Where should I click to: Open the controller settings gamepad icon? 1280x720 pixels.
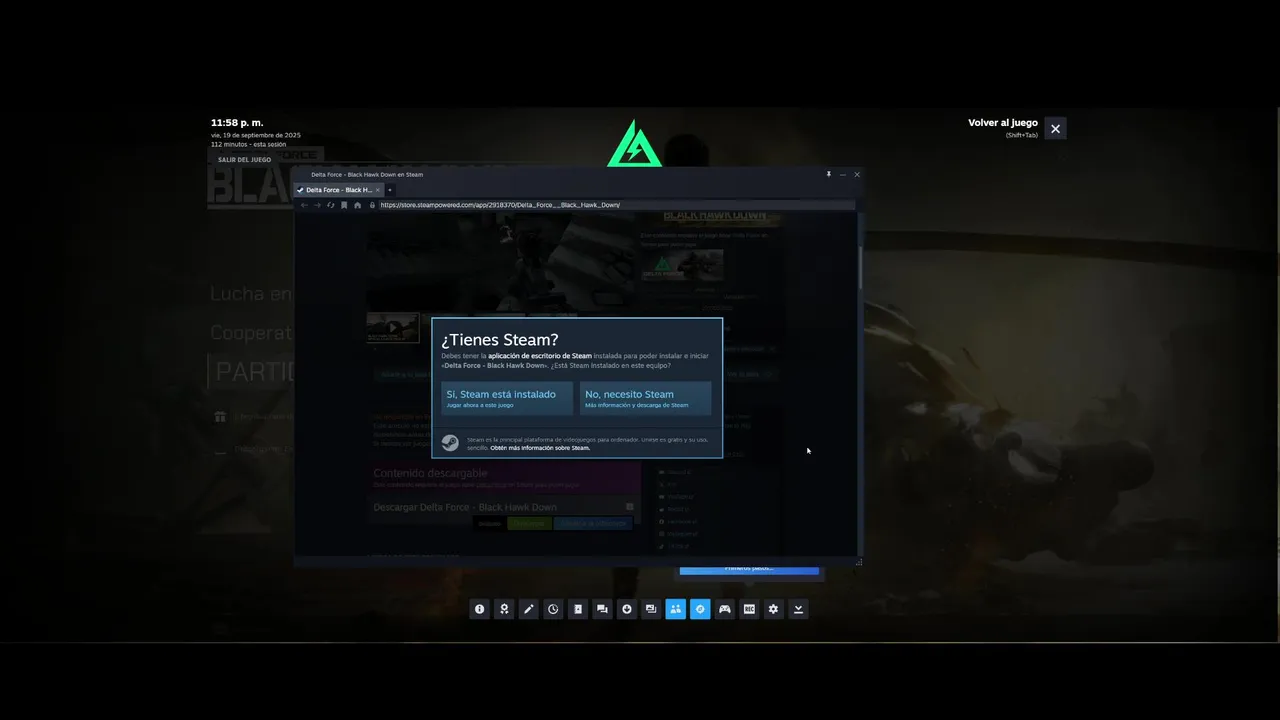point(725,609)
